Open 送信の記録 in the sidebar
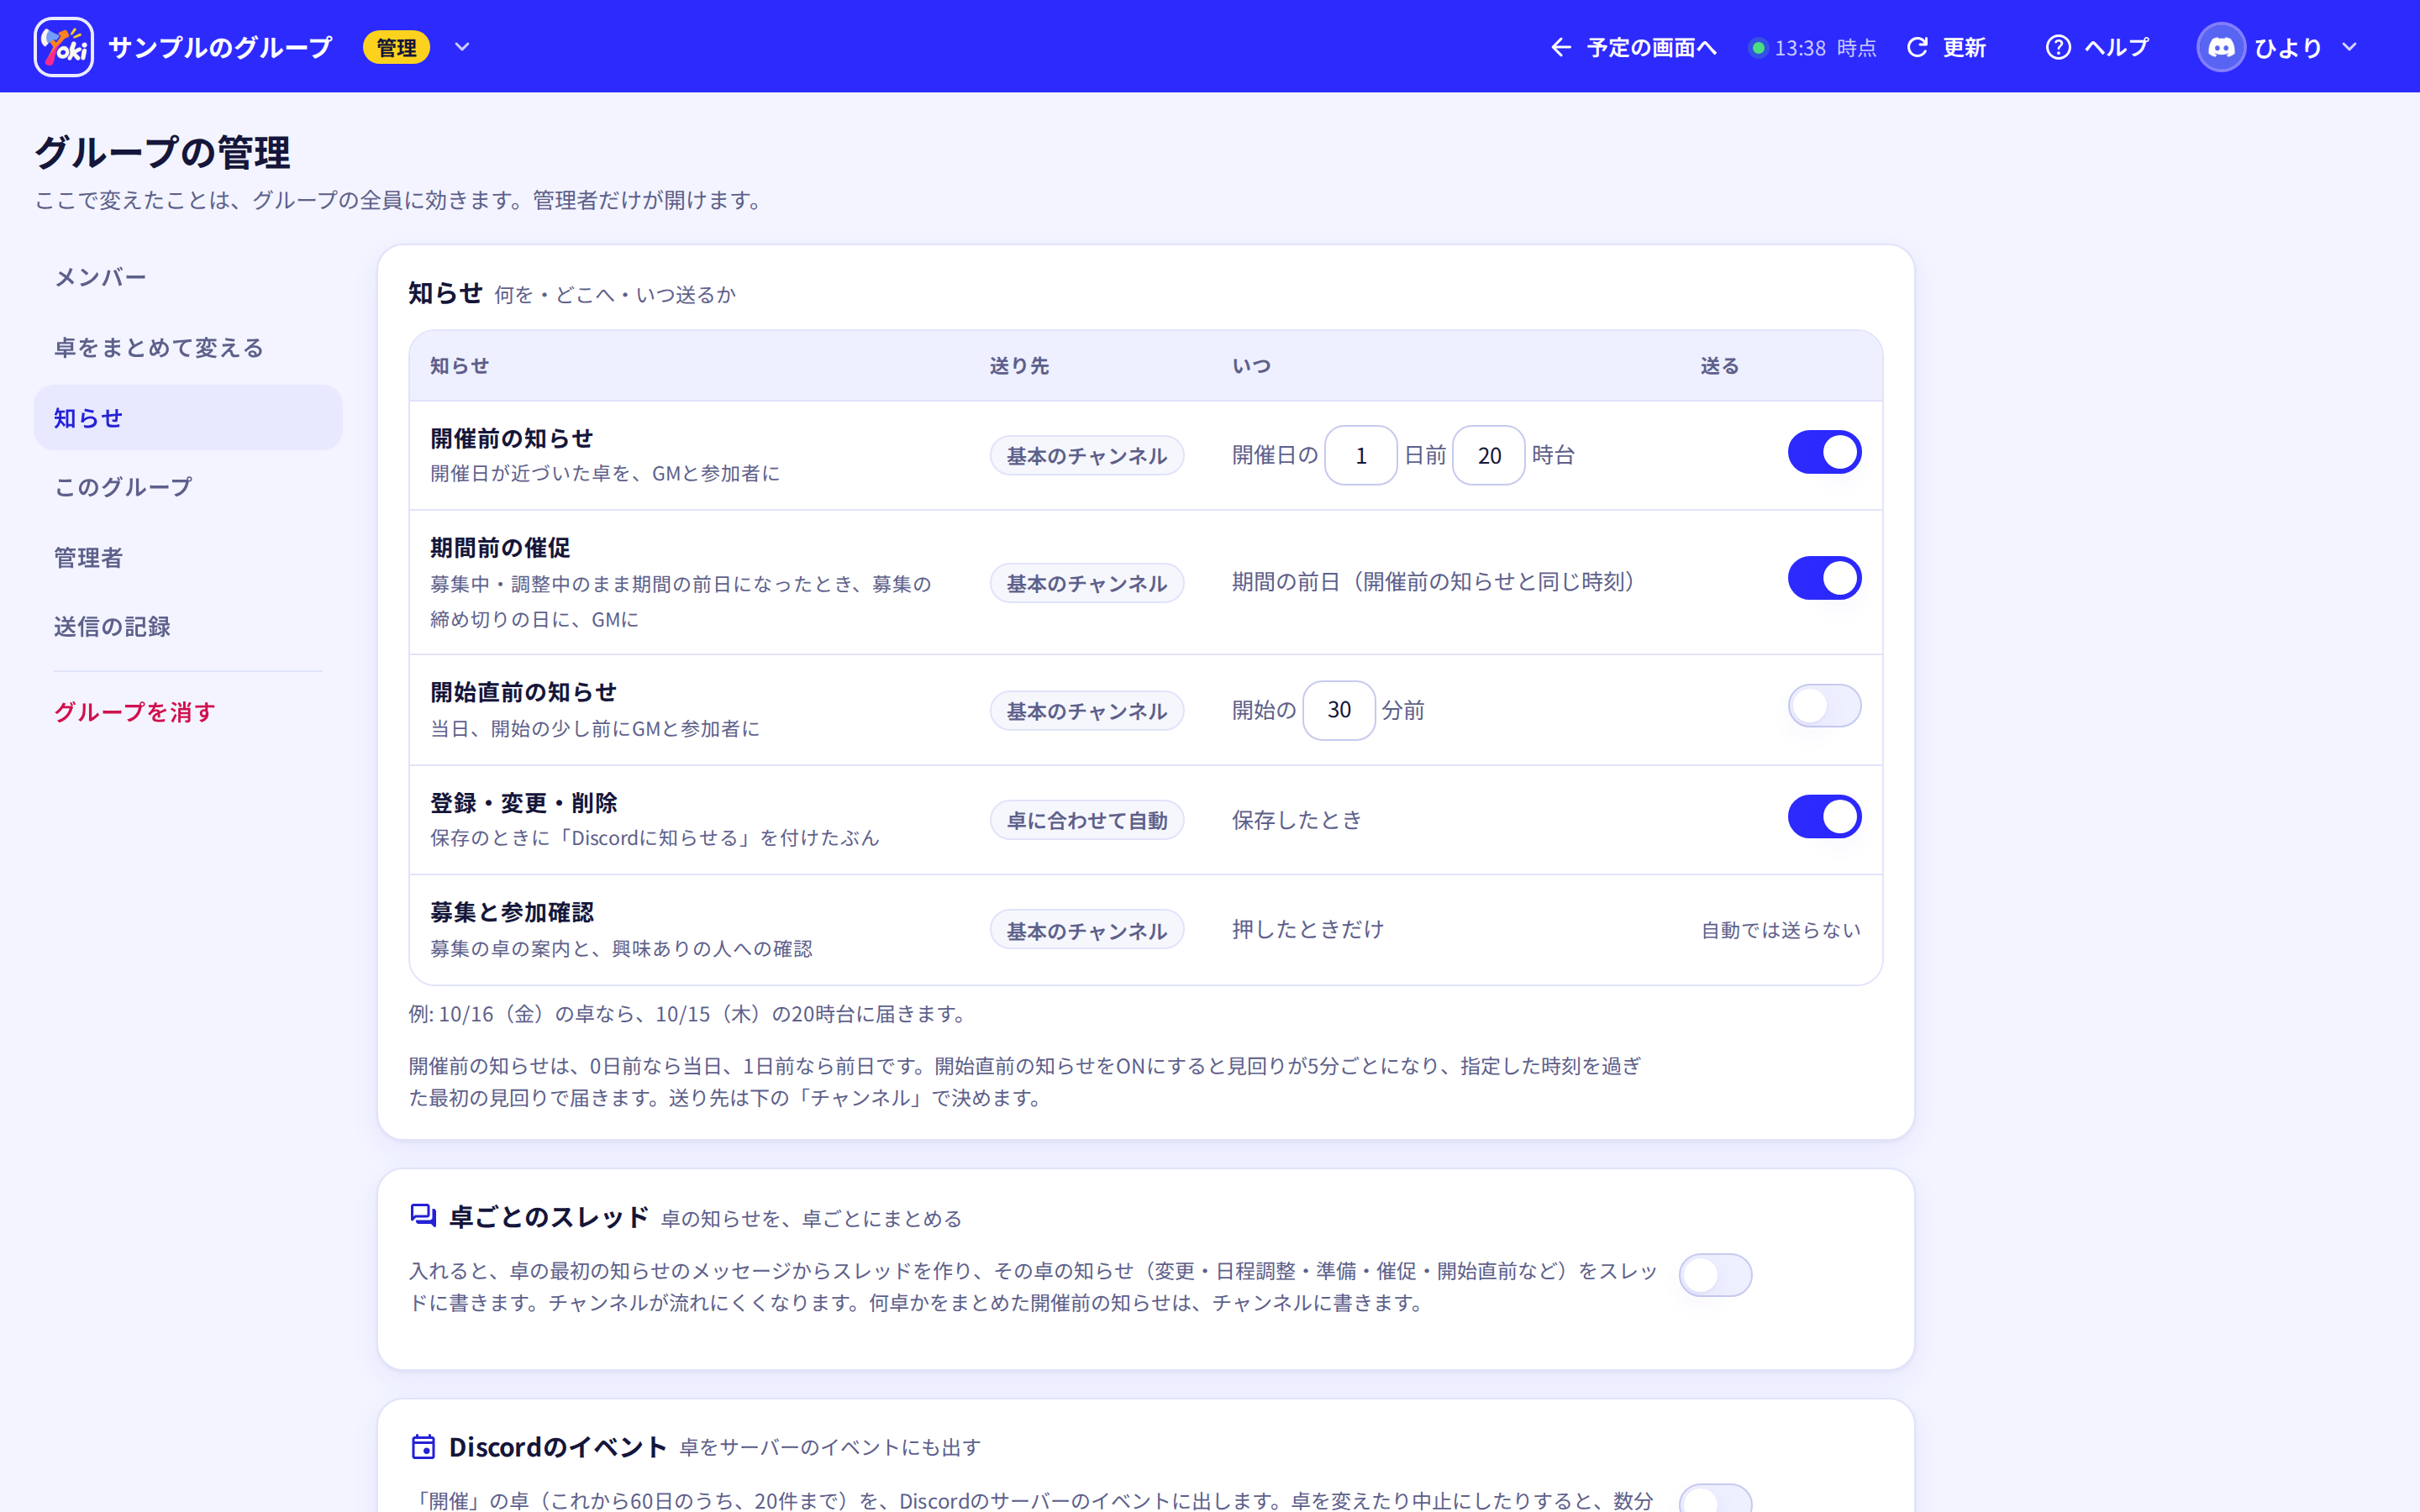The width and height of the screenshot is (2420, 1512). click(x=188, y=627)
